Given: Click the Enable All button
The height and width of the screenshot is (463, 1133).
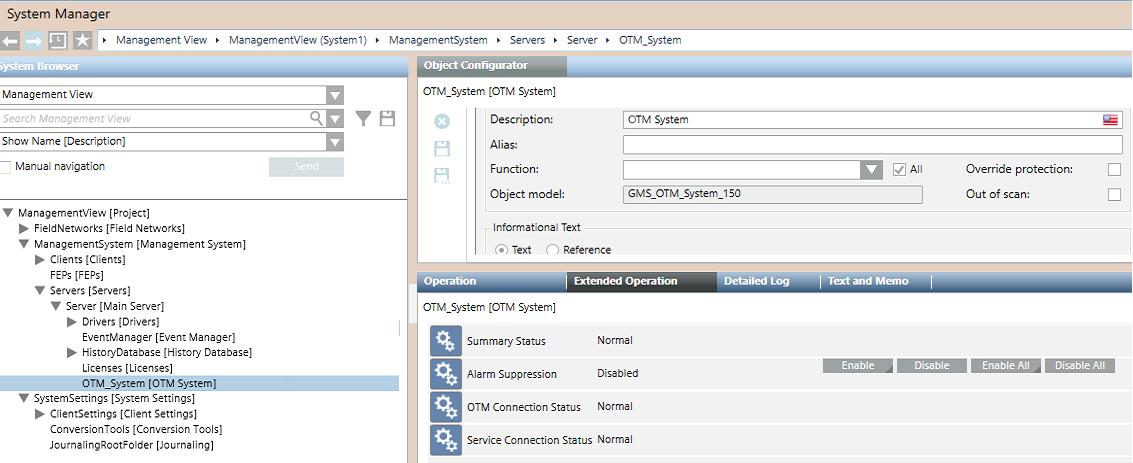Looking at the screenshot, I should [x=1005, y=366].
